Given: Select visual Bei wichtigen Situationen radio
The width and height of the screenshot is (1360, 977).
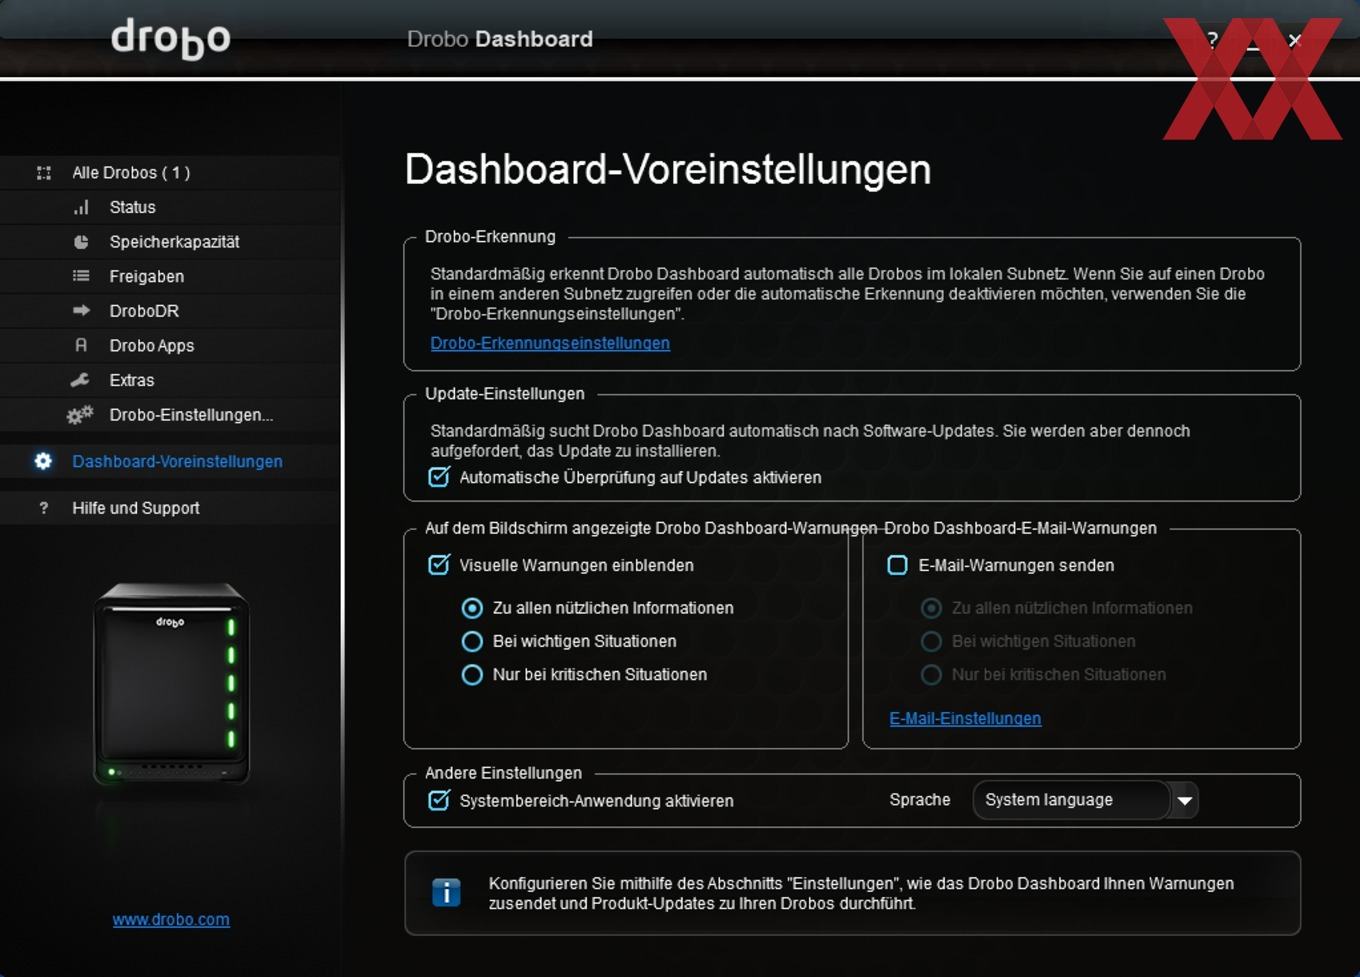Looking at the screenshot, I should [472, 641].
